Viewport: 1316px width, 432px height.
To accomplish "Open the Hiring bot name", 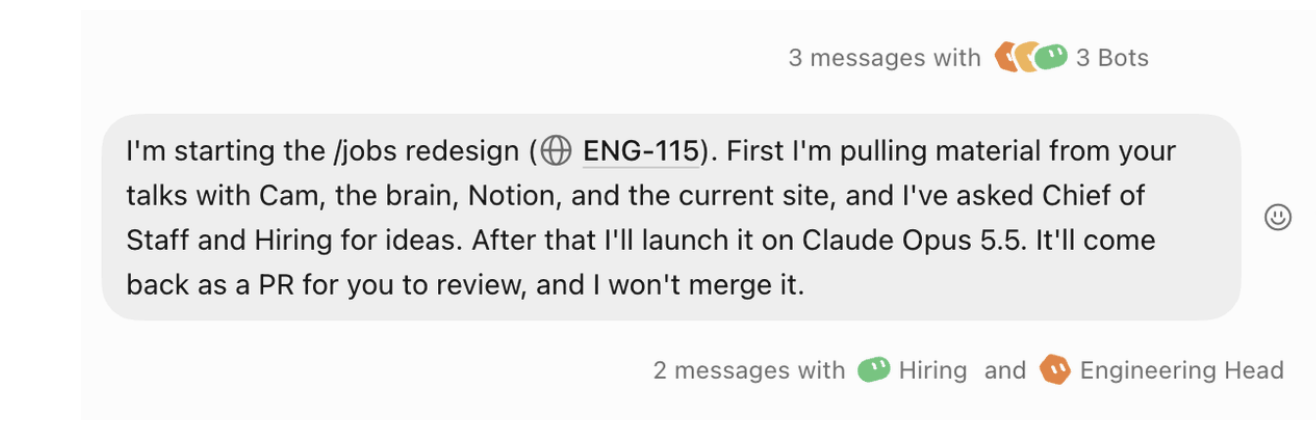I will pyautogui.click(x=932, y=371).
